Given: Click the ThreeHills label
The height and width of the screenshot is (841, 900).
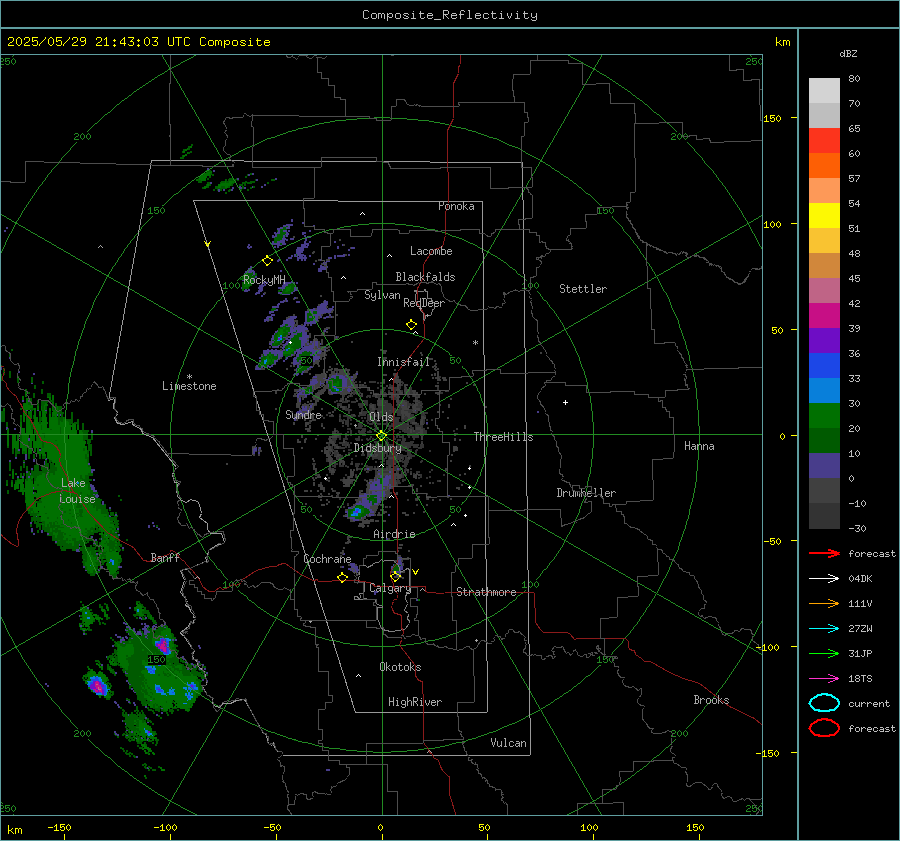Looking at the screenshot, I should coord(503,437).
